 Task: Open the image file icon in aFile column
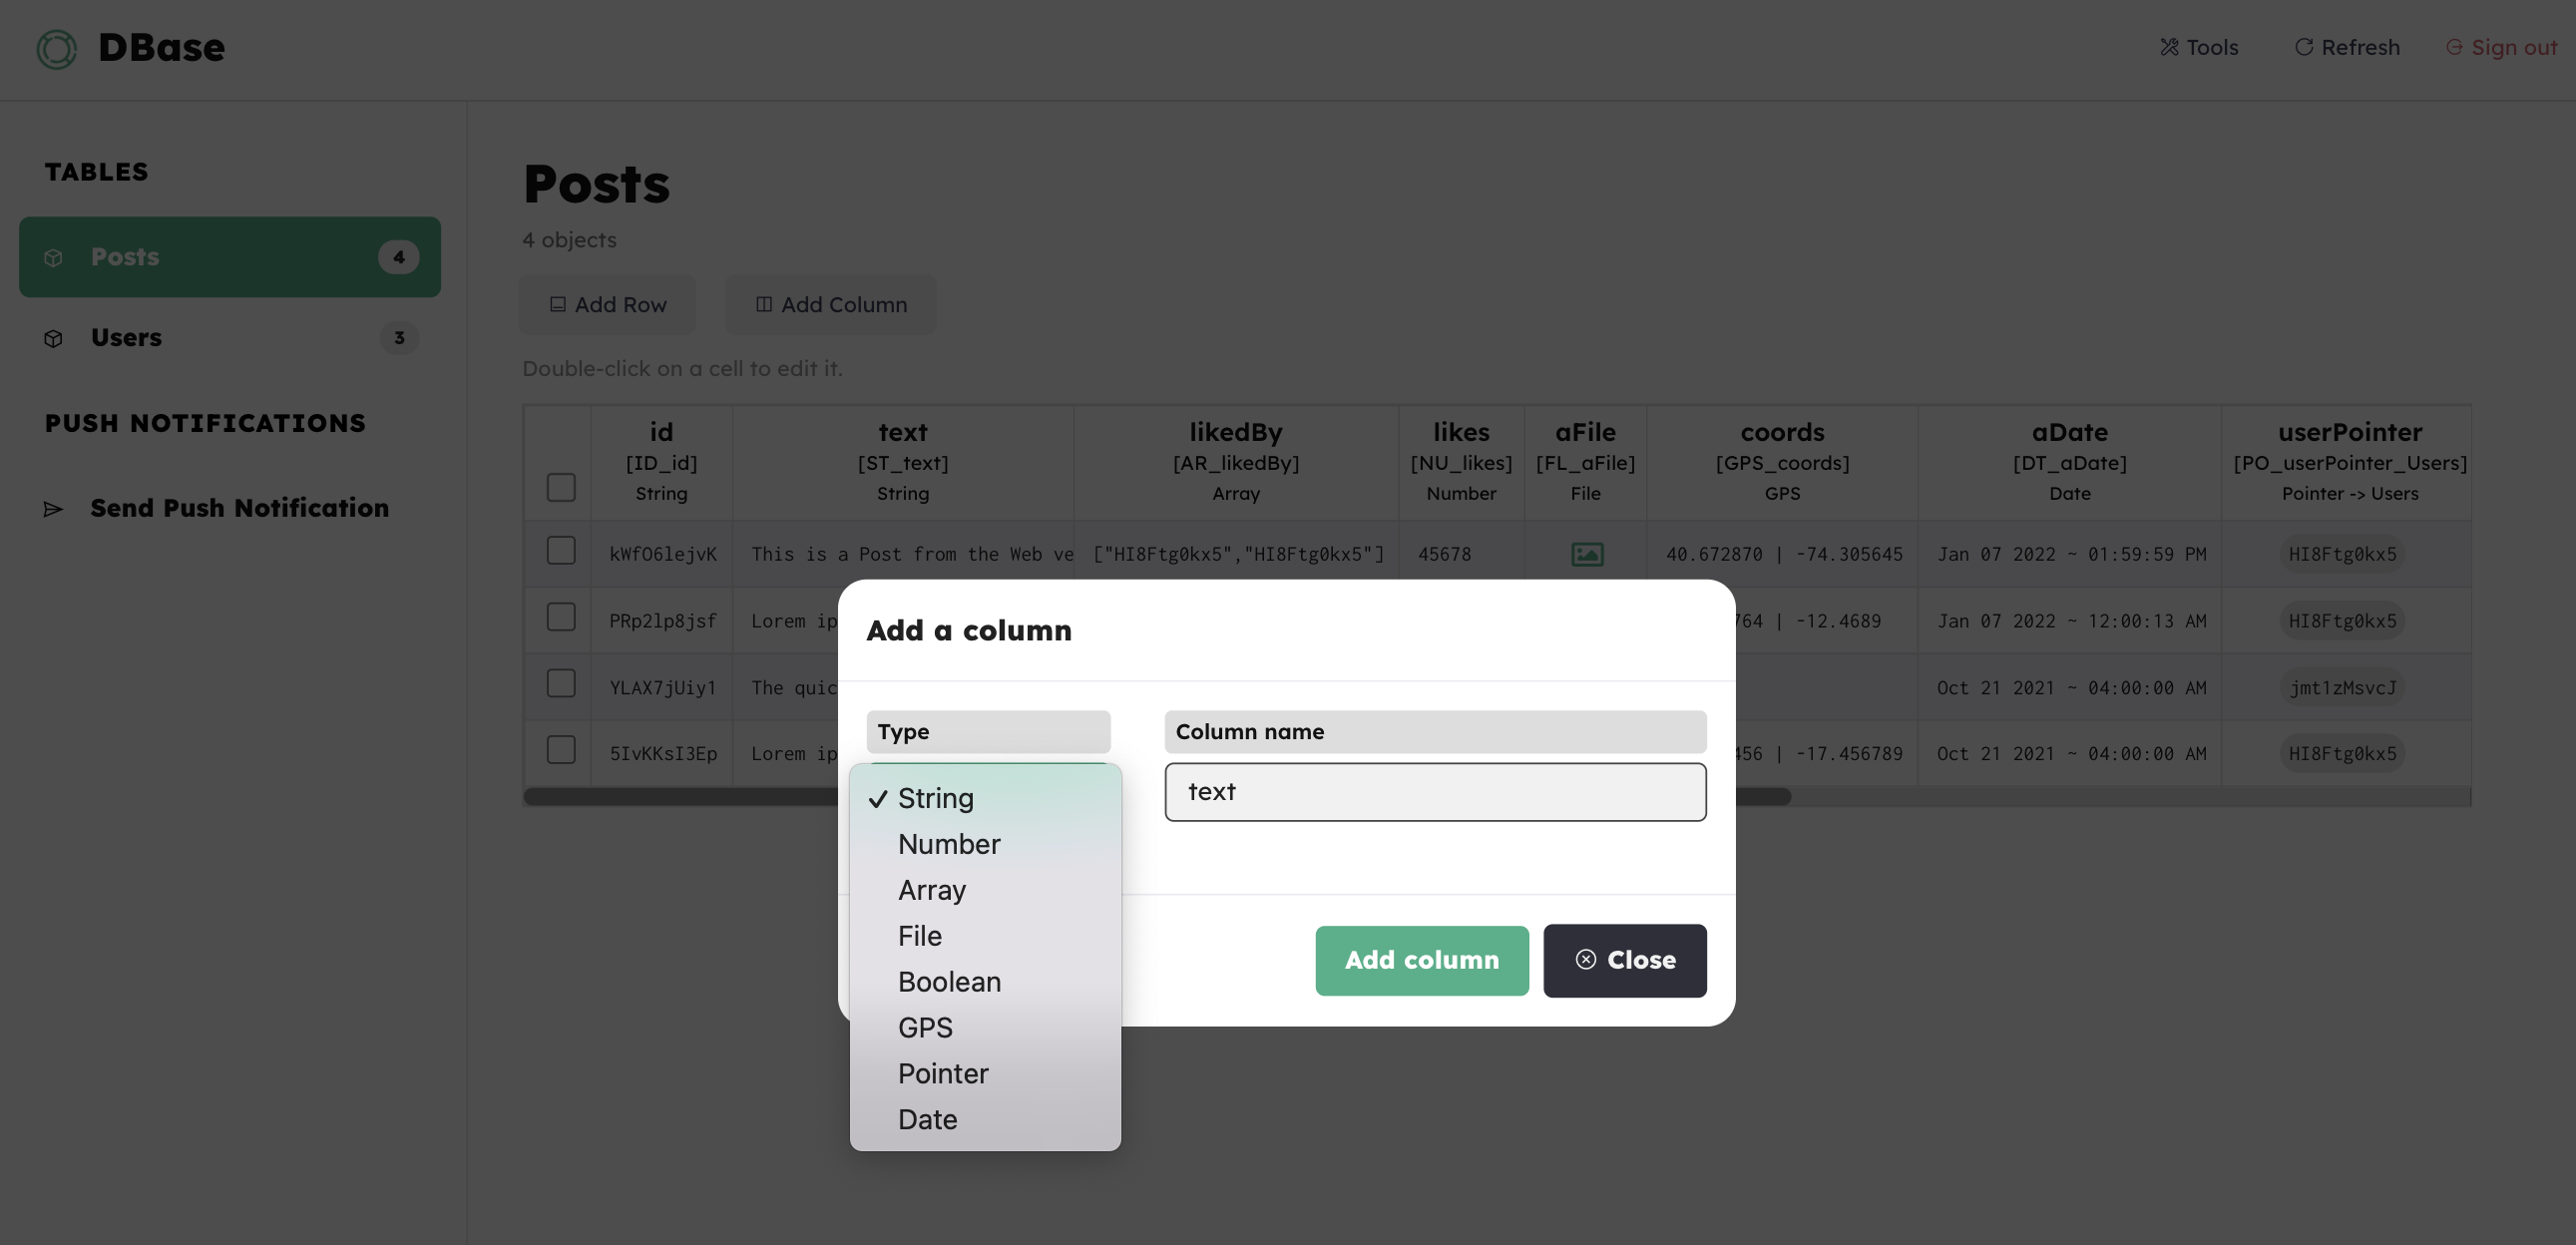tap(1586, 554)
